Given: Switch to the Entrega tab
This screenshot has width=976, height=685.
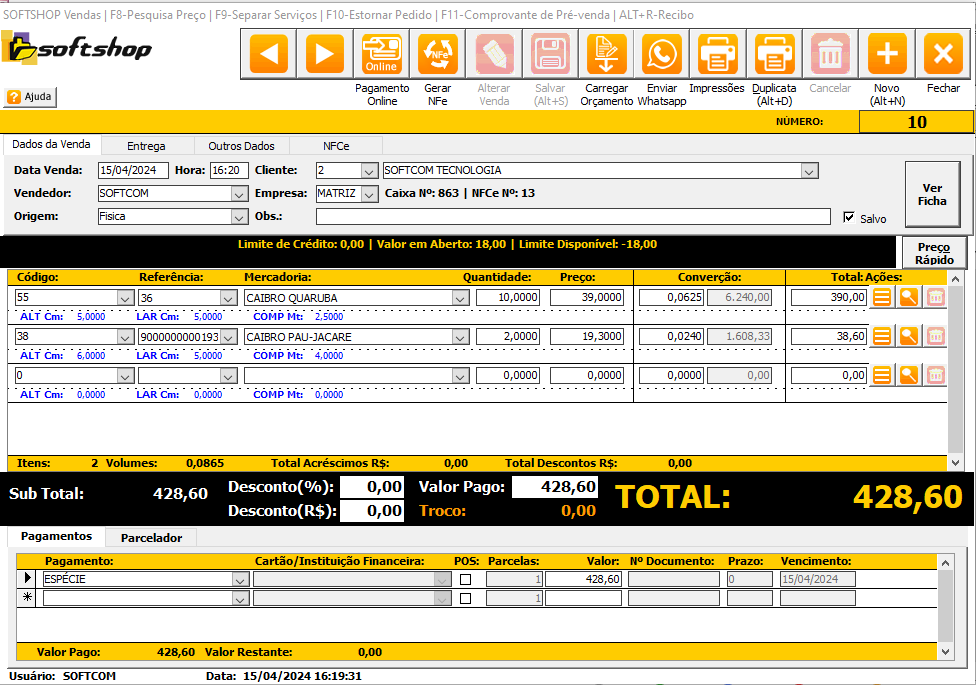Looking at the screenshot, I should click(x=146, y=146).
